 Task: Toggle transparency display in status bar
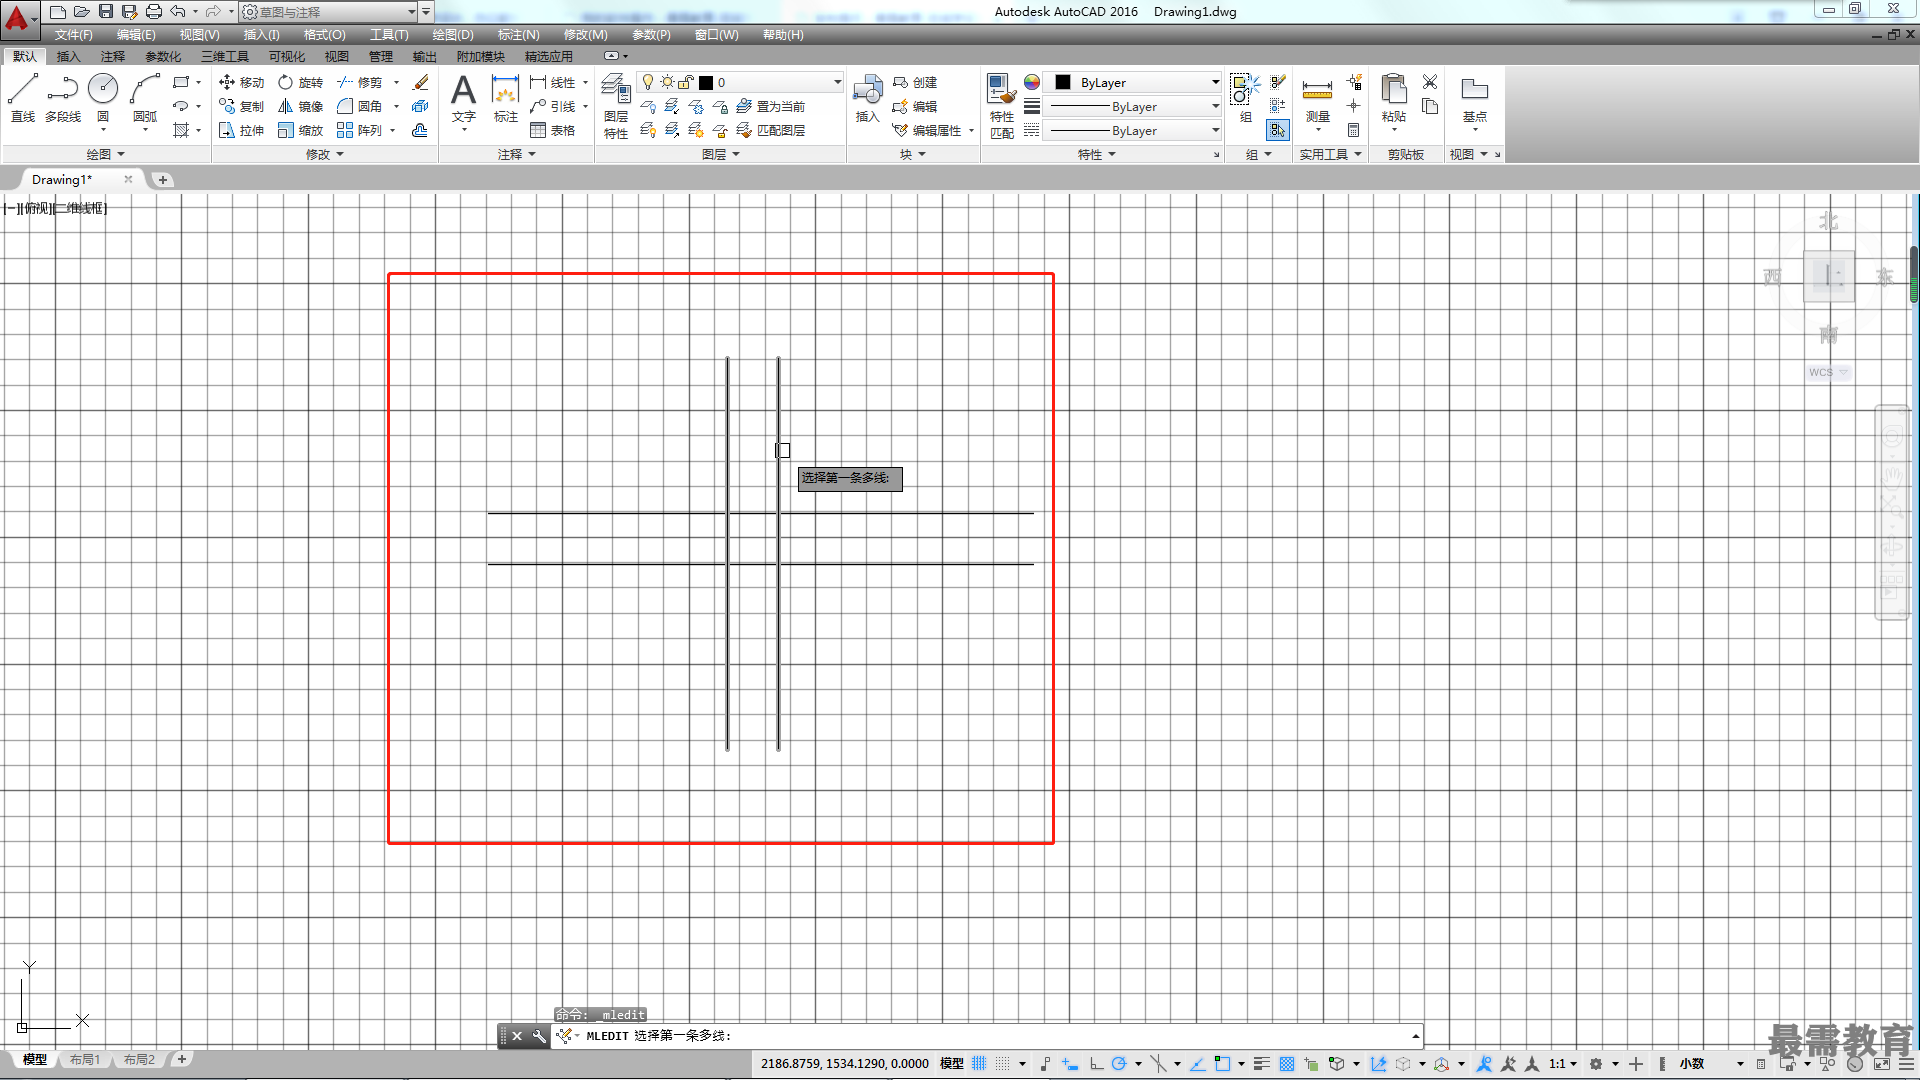1287,1063
